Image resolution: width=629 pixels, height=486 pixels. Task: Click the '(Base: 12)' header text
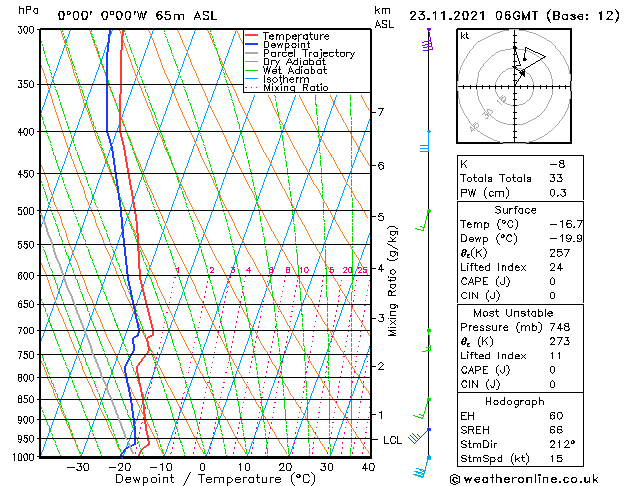point(583,16)
